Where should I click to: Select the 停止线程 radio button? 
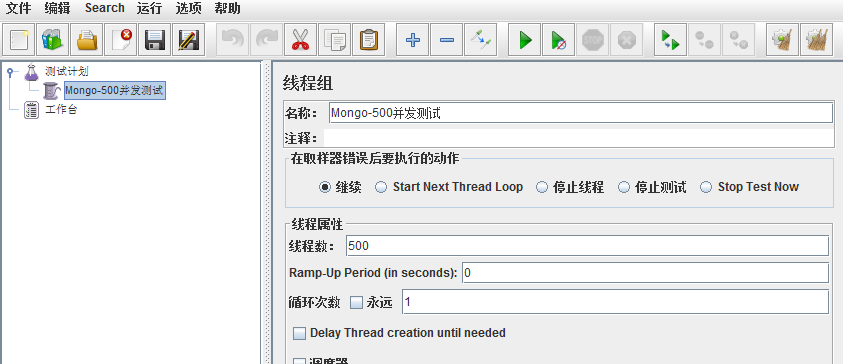542,187
